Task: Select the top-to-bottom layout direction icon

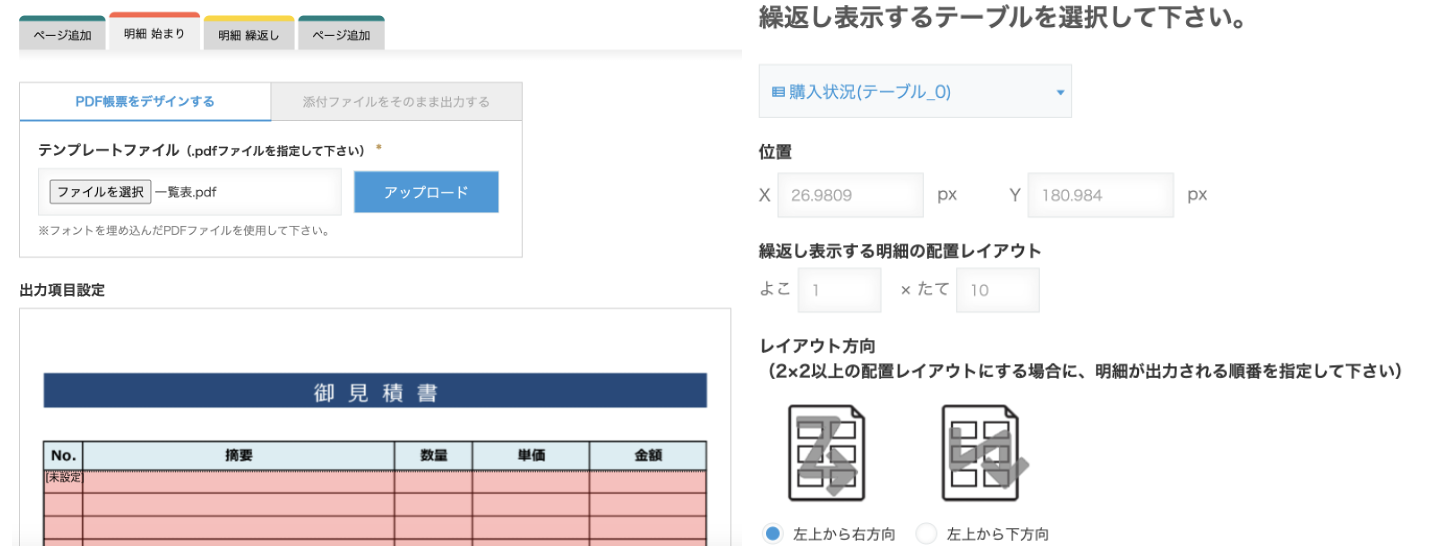Action: [983, 452]
